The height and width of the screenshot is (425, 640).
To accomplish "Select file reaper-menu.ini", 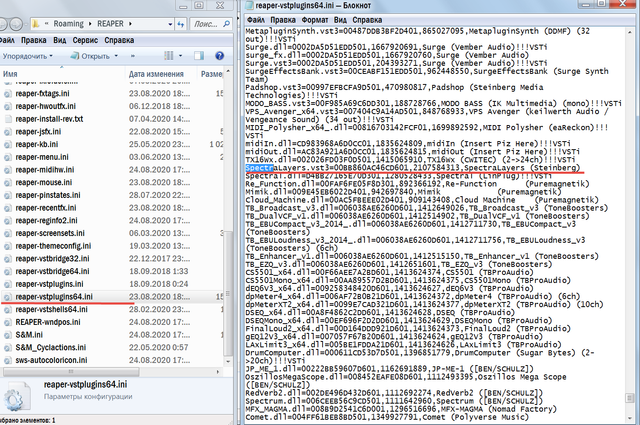I will [42, 157].
